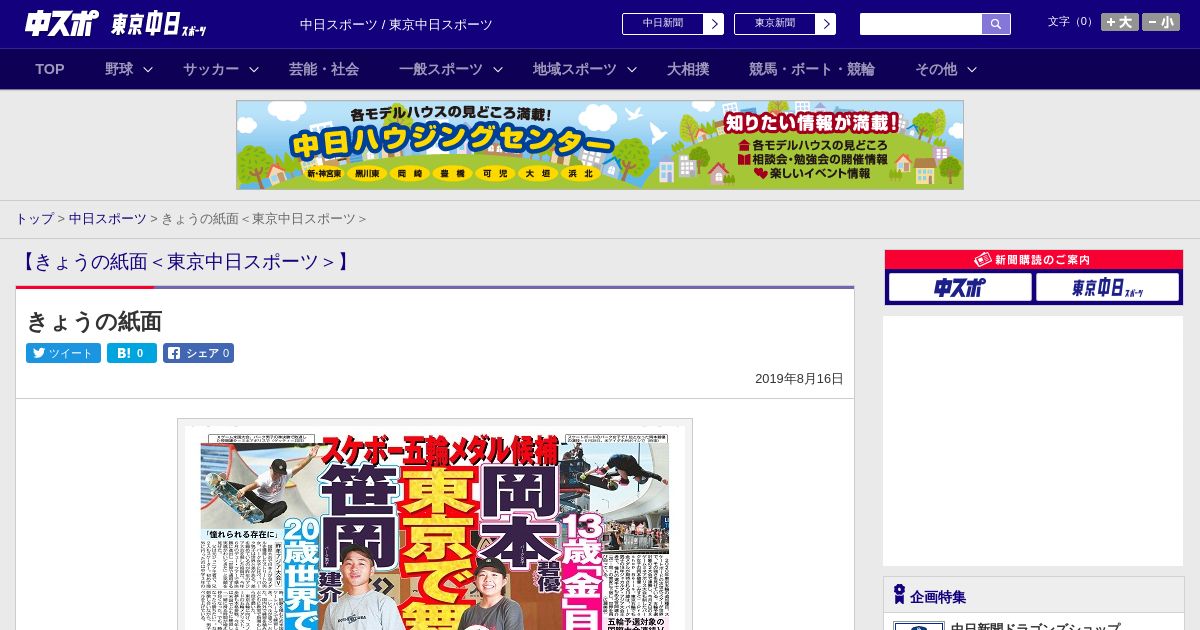Open the 芸能・社会 menu item
Viewport: 1200px width, 630px height.
click(x=324, y=69)
